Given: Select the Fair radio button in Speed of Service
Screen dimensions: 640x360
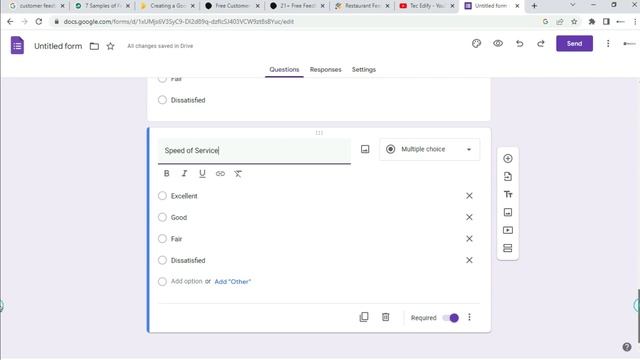Looking at the screenshot, I should [x=162, y=239].
